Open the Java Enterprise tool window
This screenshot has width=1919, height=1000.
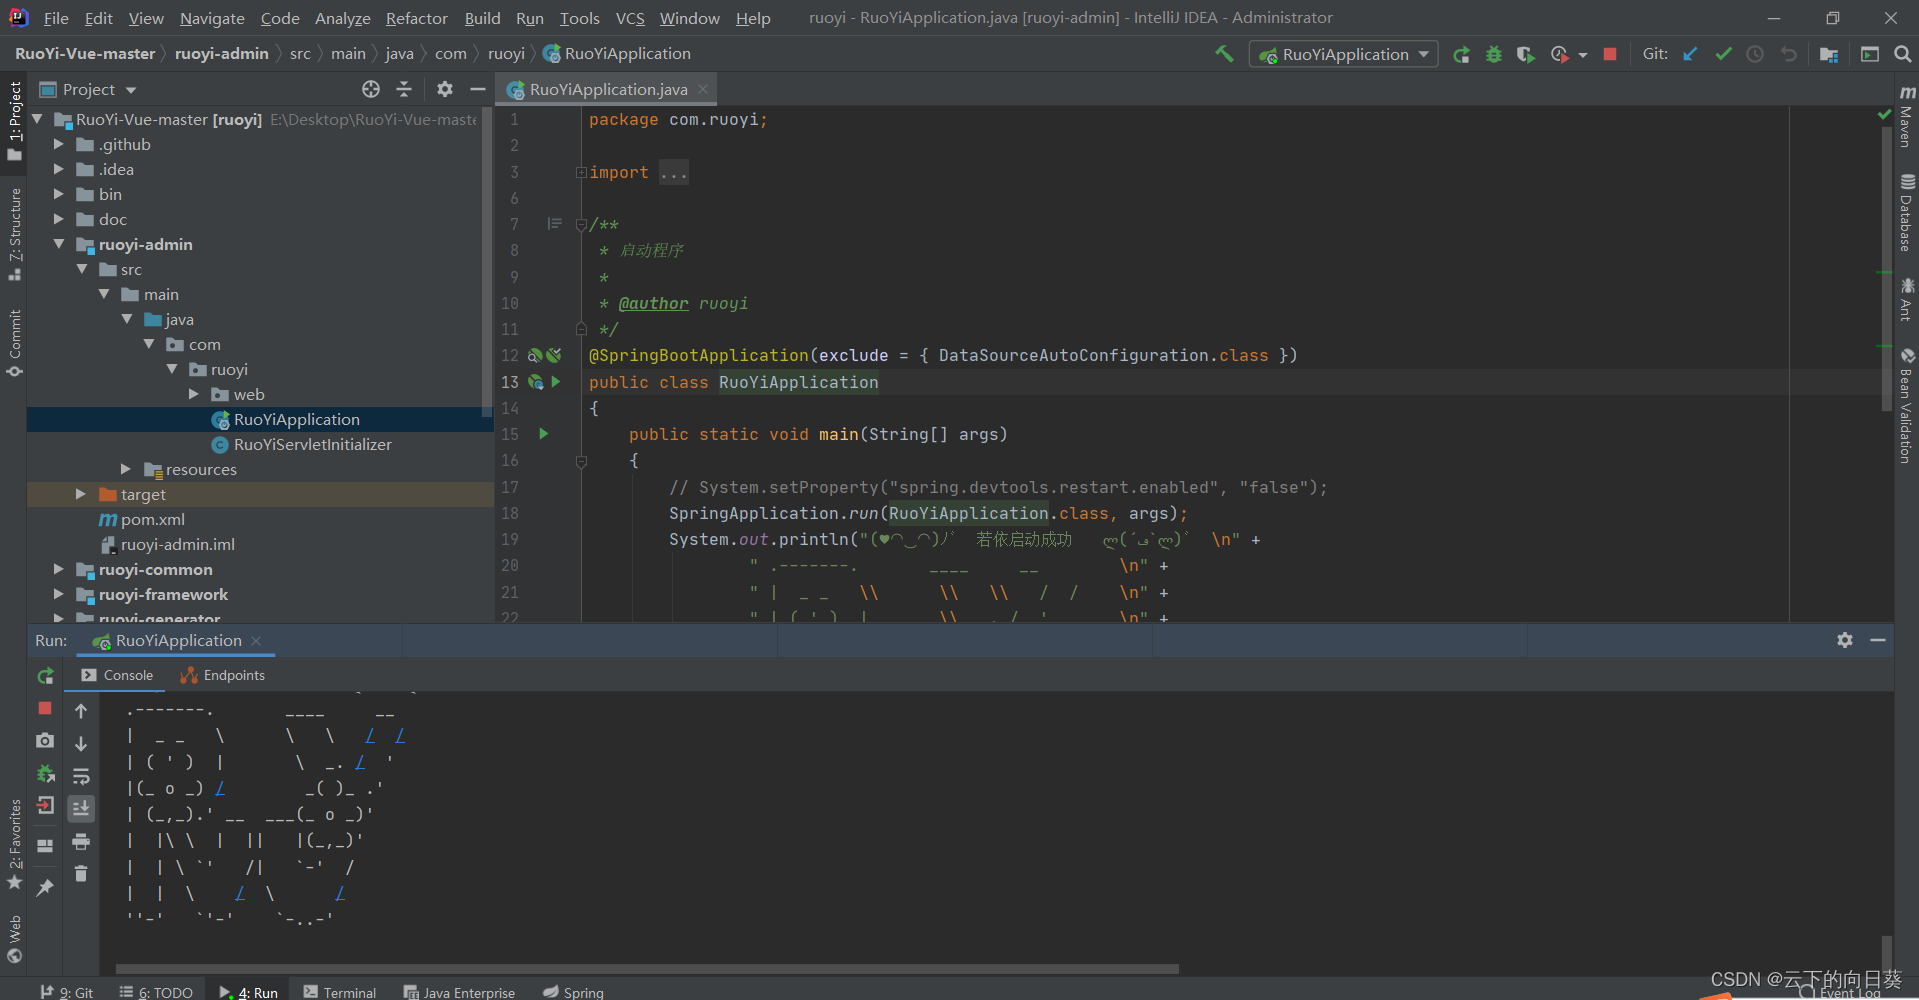coord(459,992)
